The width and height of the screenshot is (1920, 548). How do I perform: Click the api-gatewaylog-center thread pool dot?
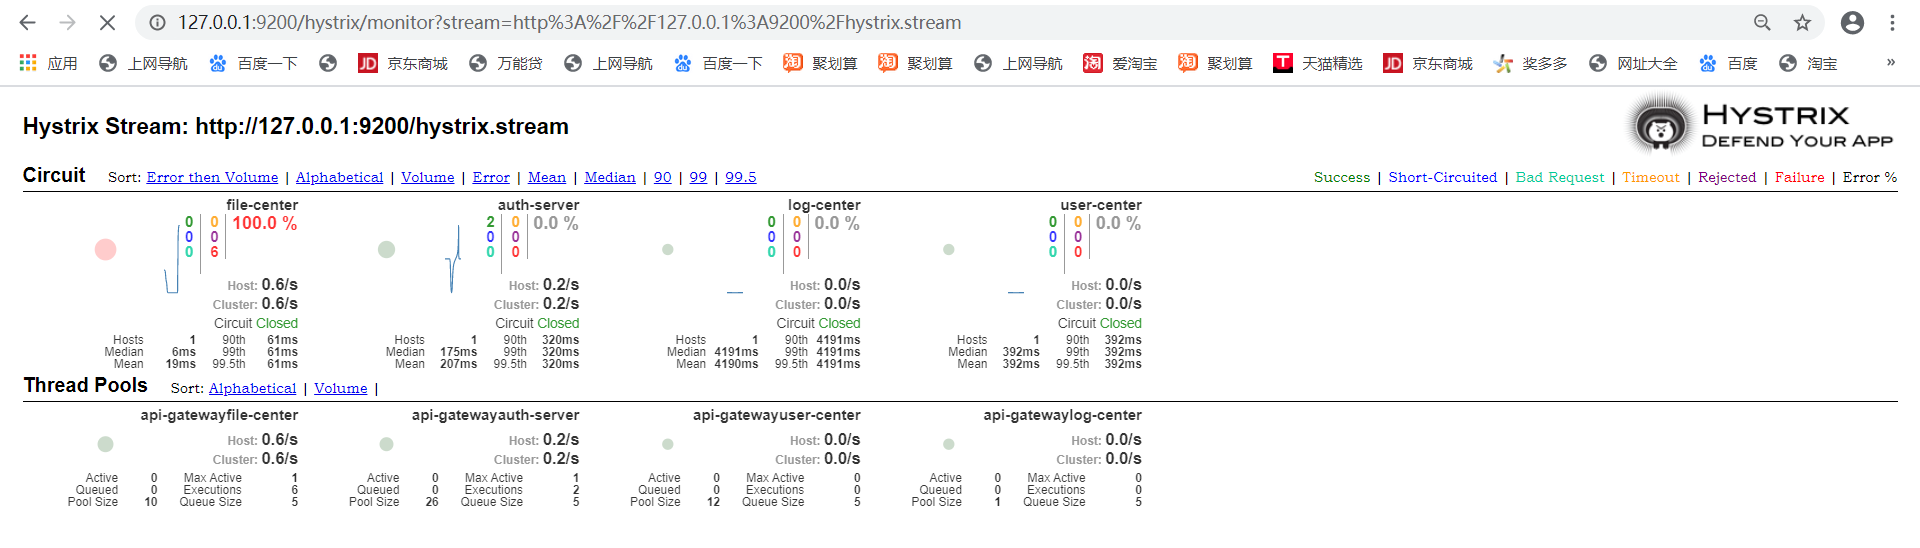[949, 444]
